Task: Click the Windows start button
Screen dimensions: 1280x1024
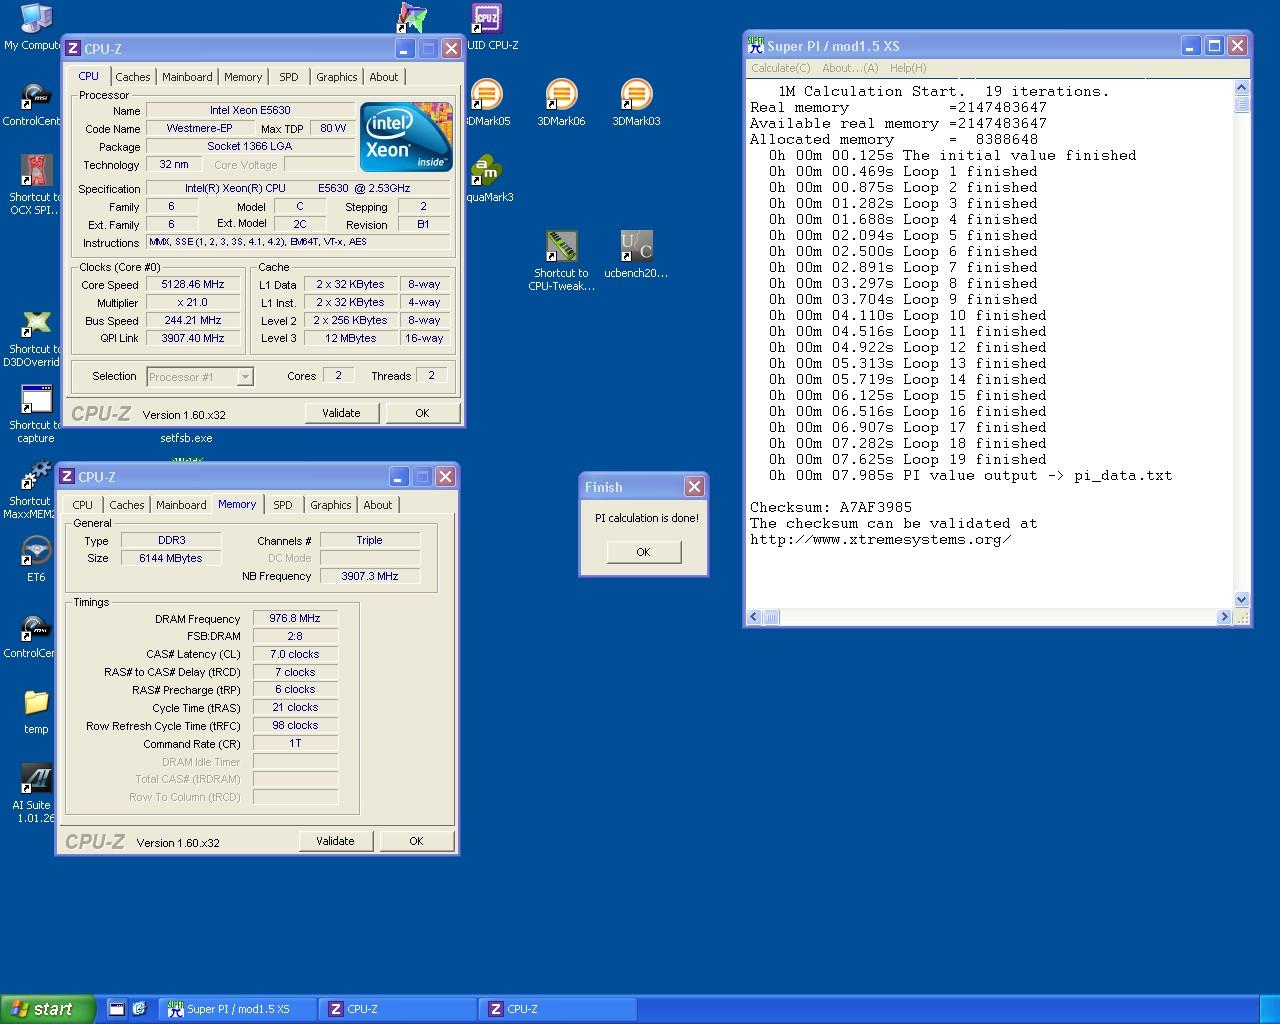Action: coord(48,1009)
